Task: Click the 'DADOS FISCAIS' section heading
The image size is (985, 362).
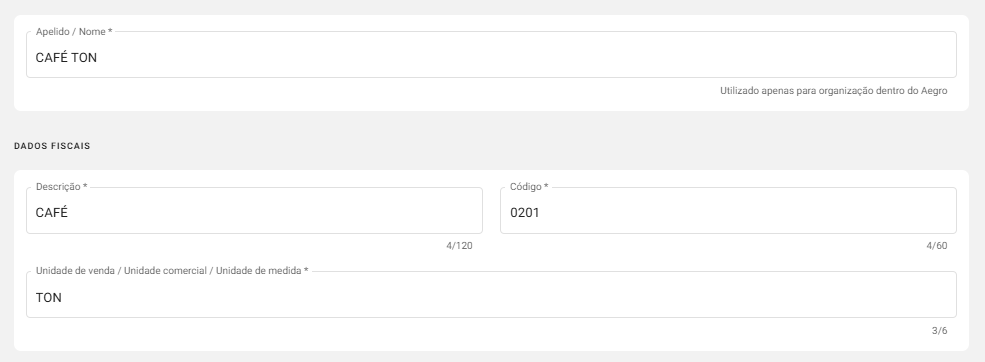Action: pos(52,146)
